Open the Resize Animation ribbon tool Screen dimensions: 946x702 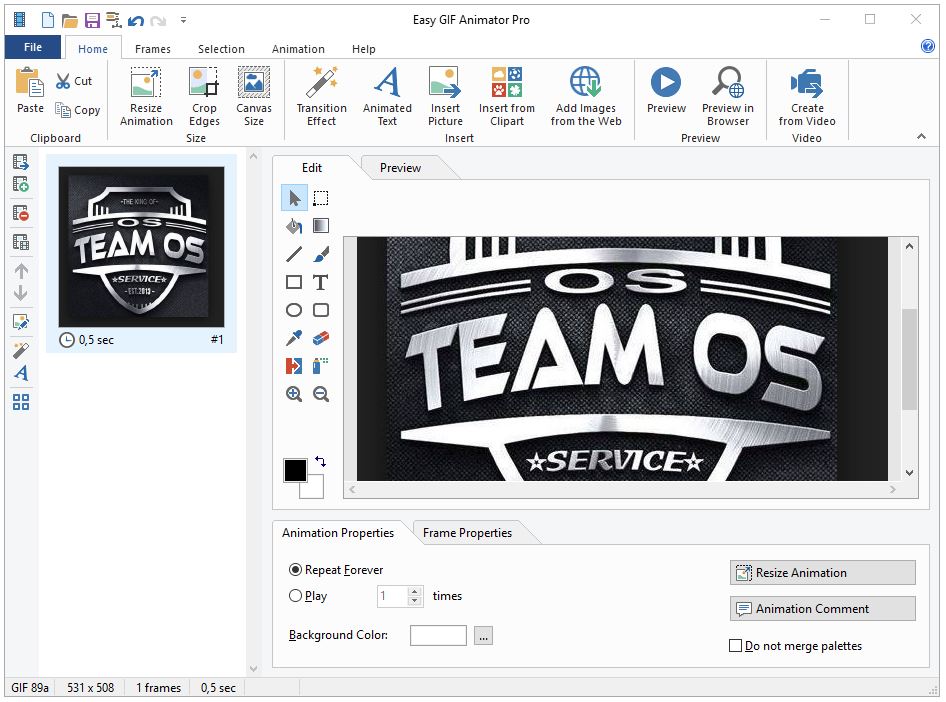pyautogui.click(x=146, y=96)
